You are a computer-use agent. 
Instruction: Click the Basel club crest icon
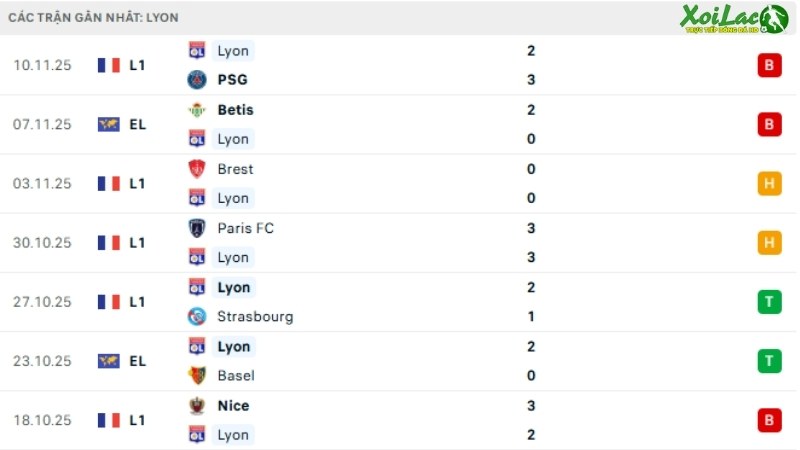coord(197,376)
